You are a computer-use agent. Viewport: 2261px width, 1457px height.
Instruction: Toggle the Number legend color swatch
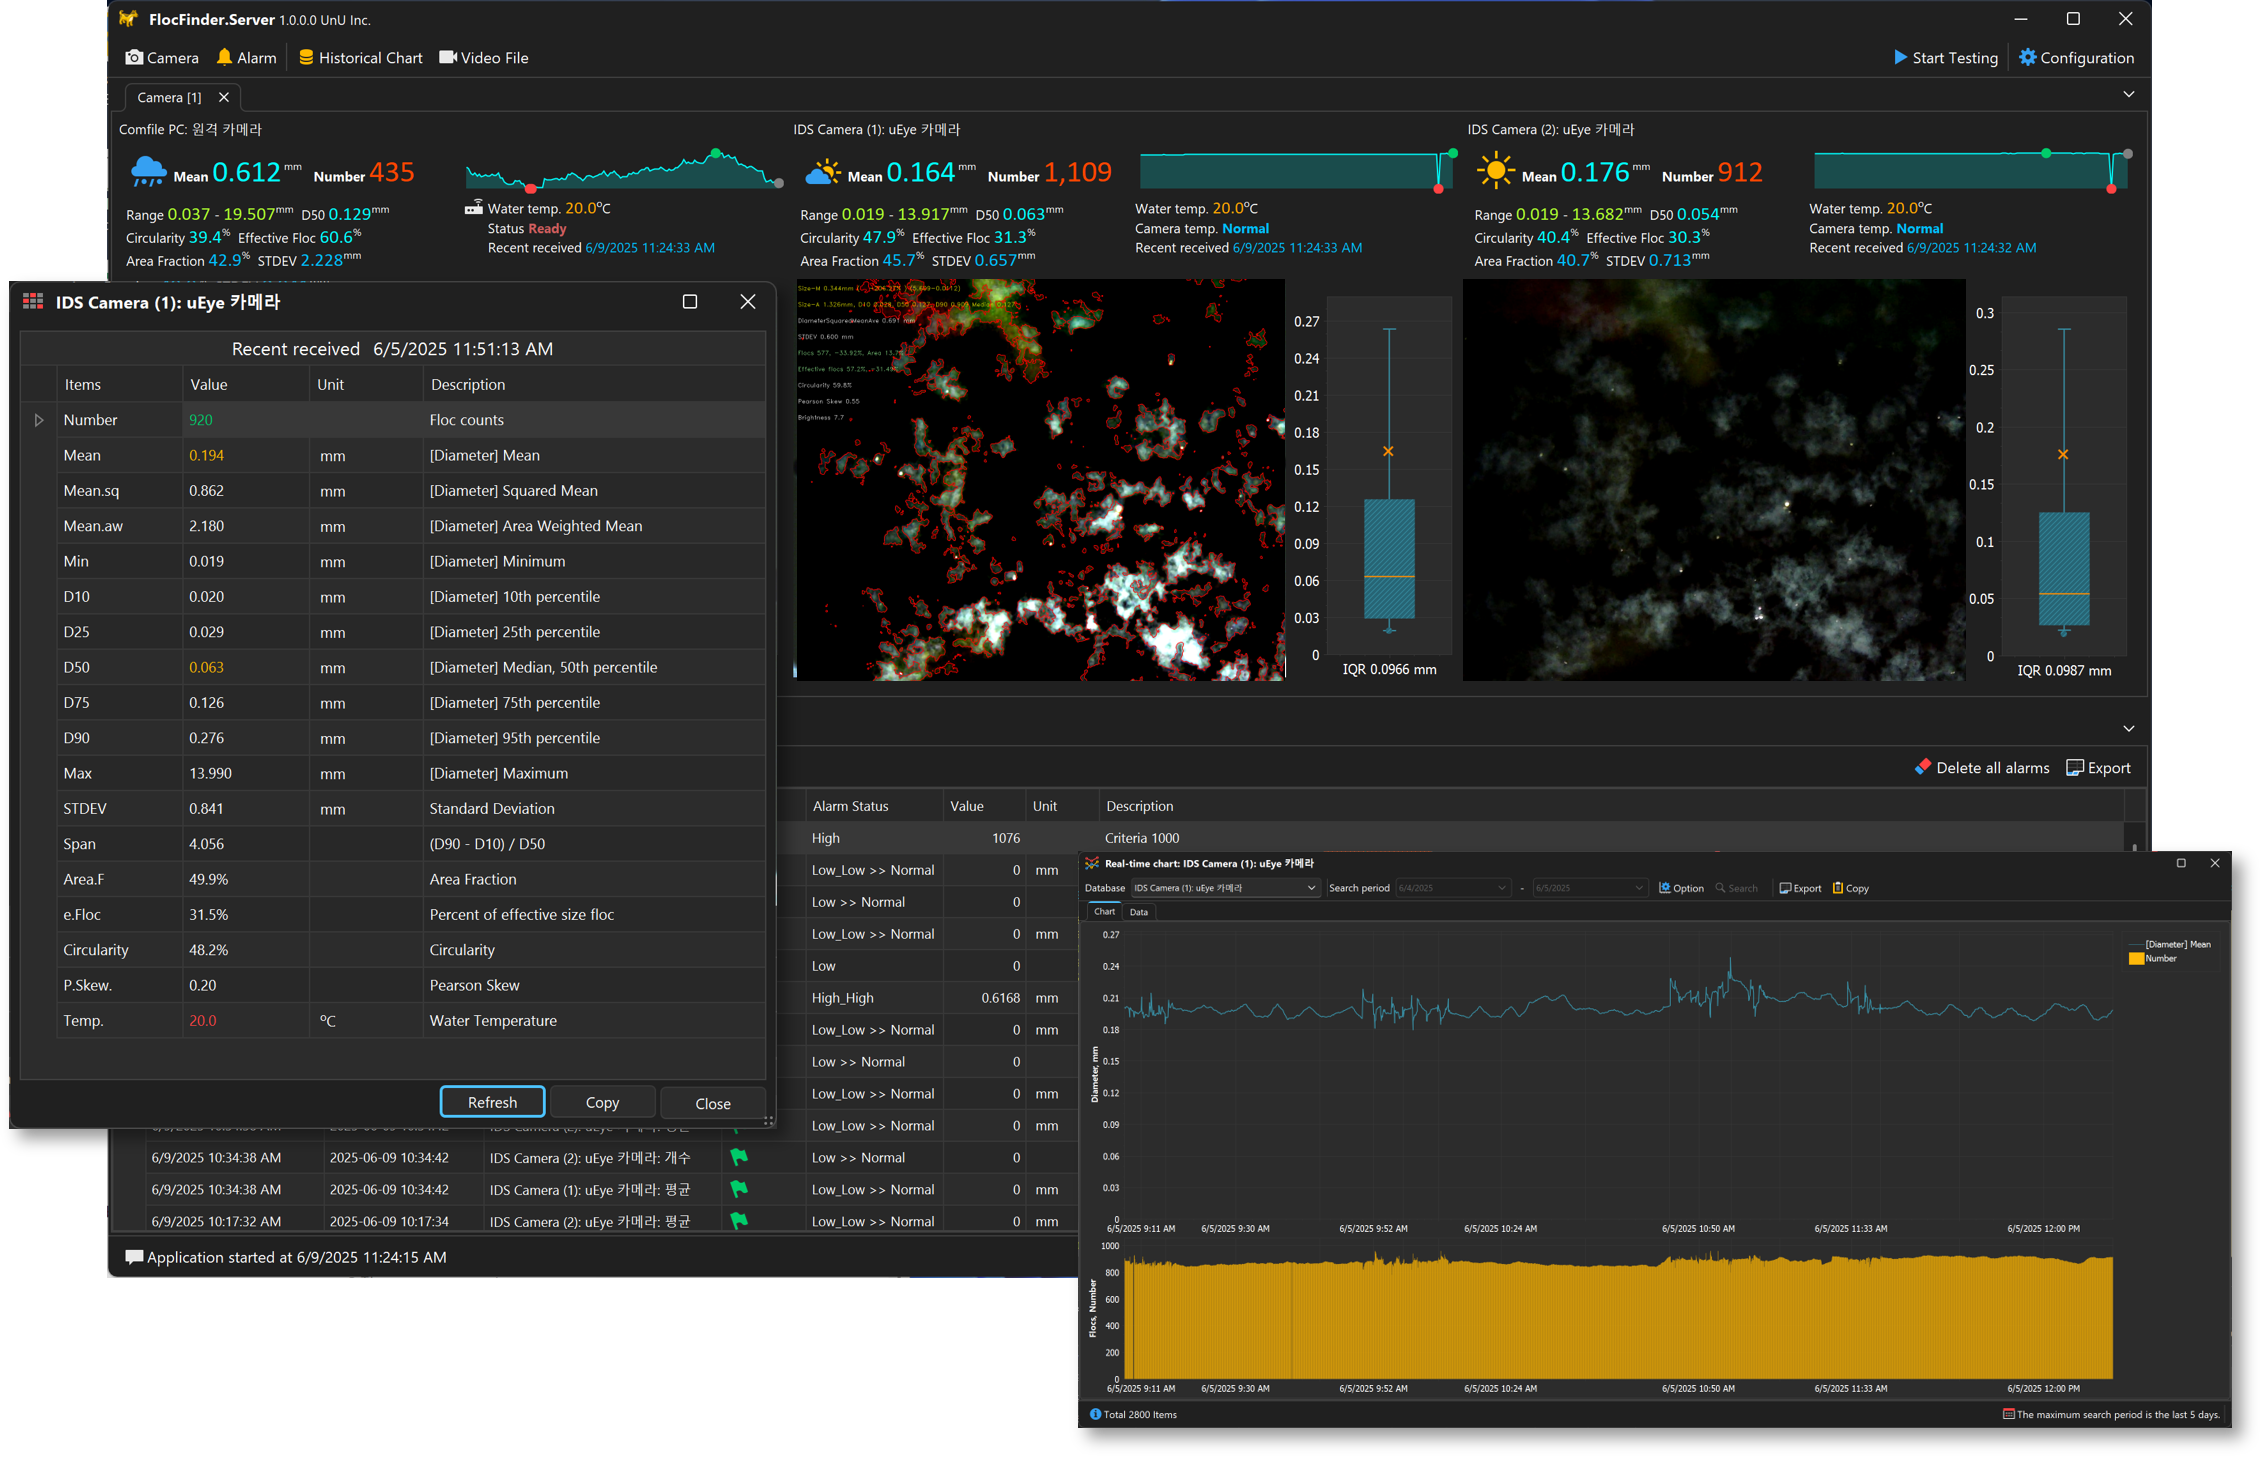(x=2136, y=959)
